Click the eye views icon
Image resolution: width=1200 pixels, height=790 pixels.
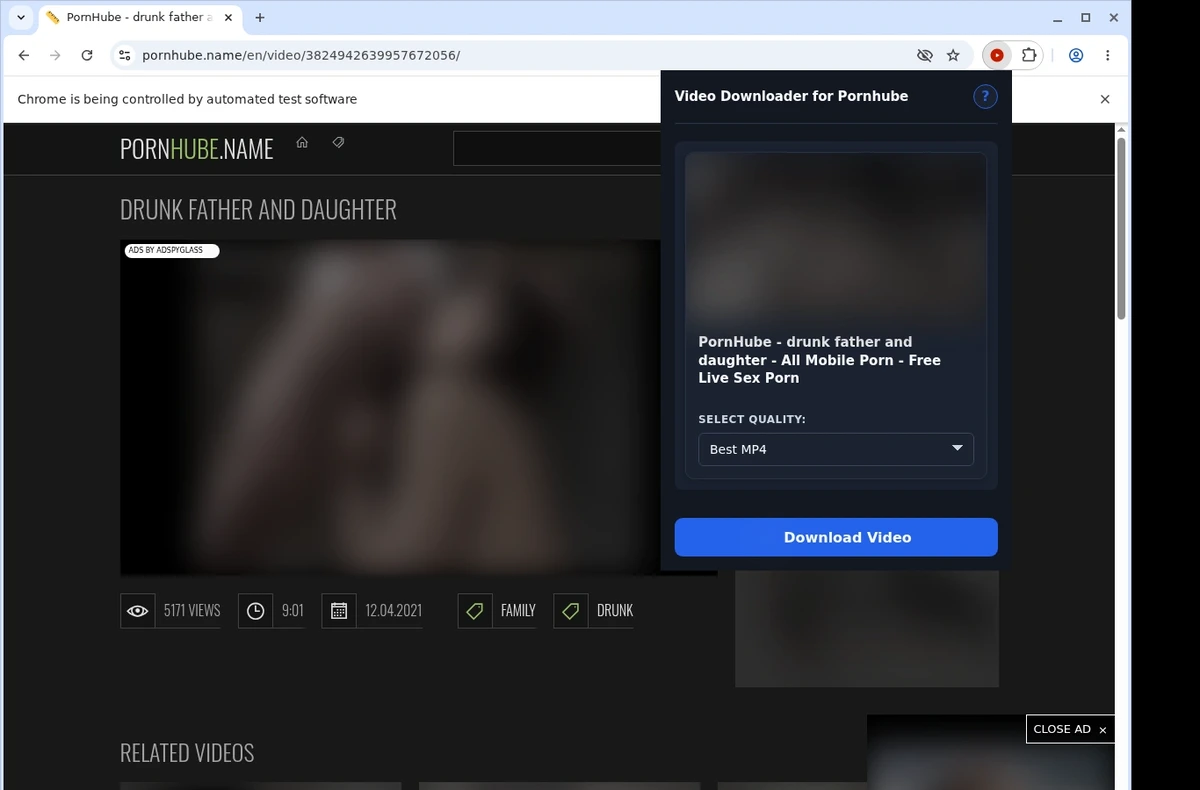138,610
